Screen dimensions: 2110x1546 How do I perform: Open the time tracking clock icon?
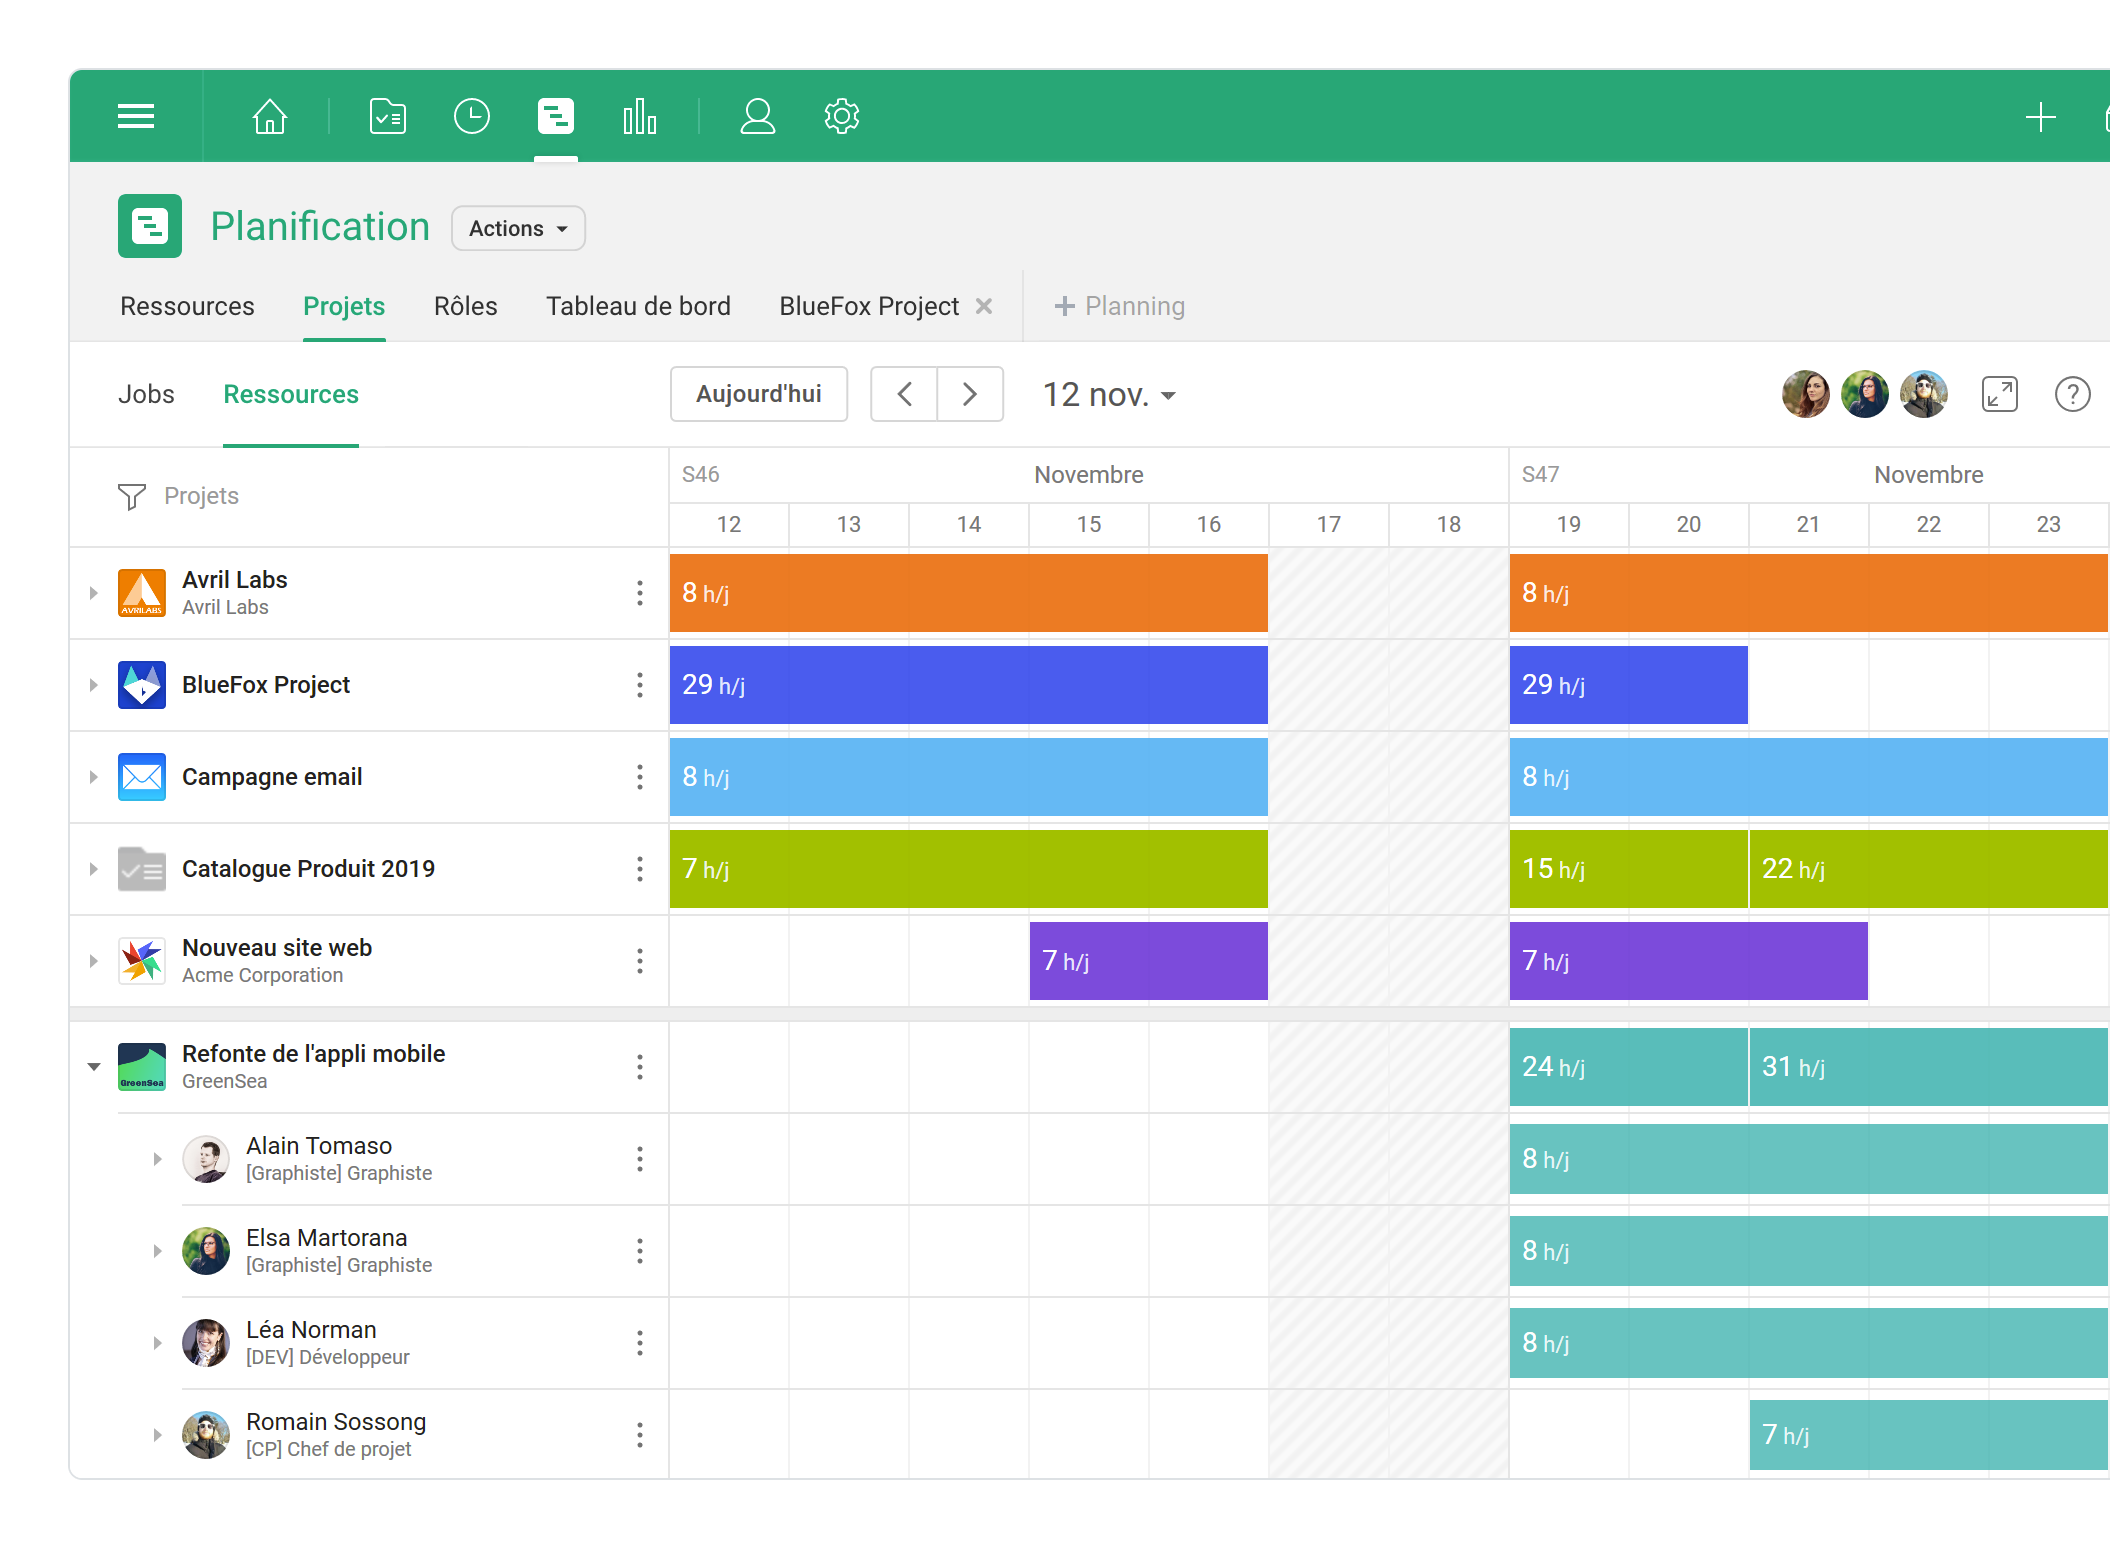pyautogui.click(x=472, y=116)
